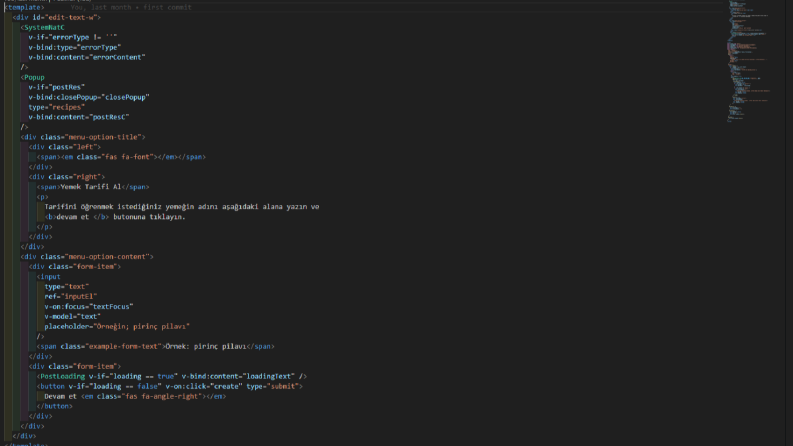Click the placeholder="Örneğin; pirinç pilavı" line

click(117, 326)
